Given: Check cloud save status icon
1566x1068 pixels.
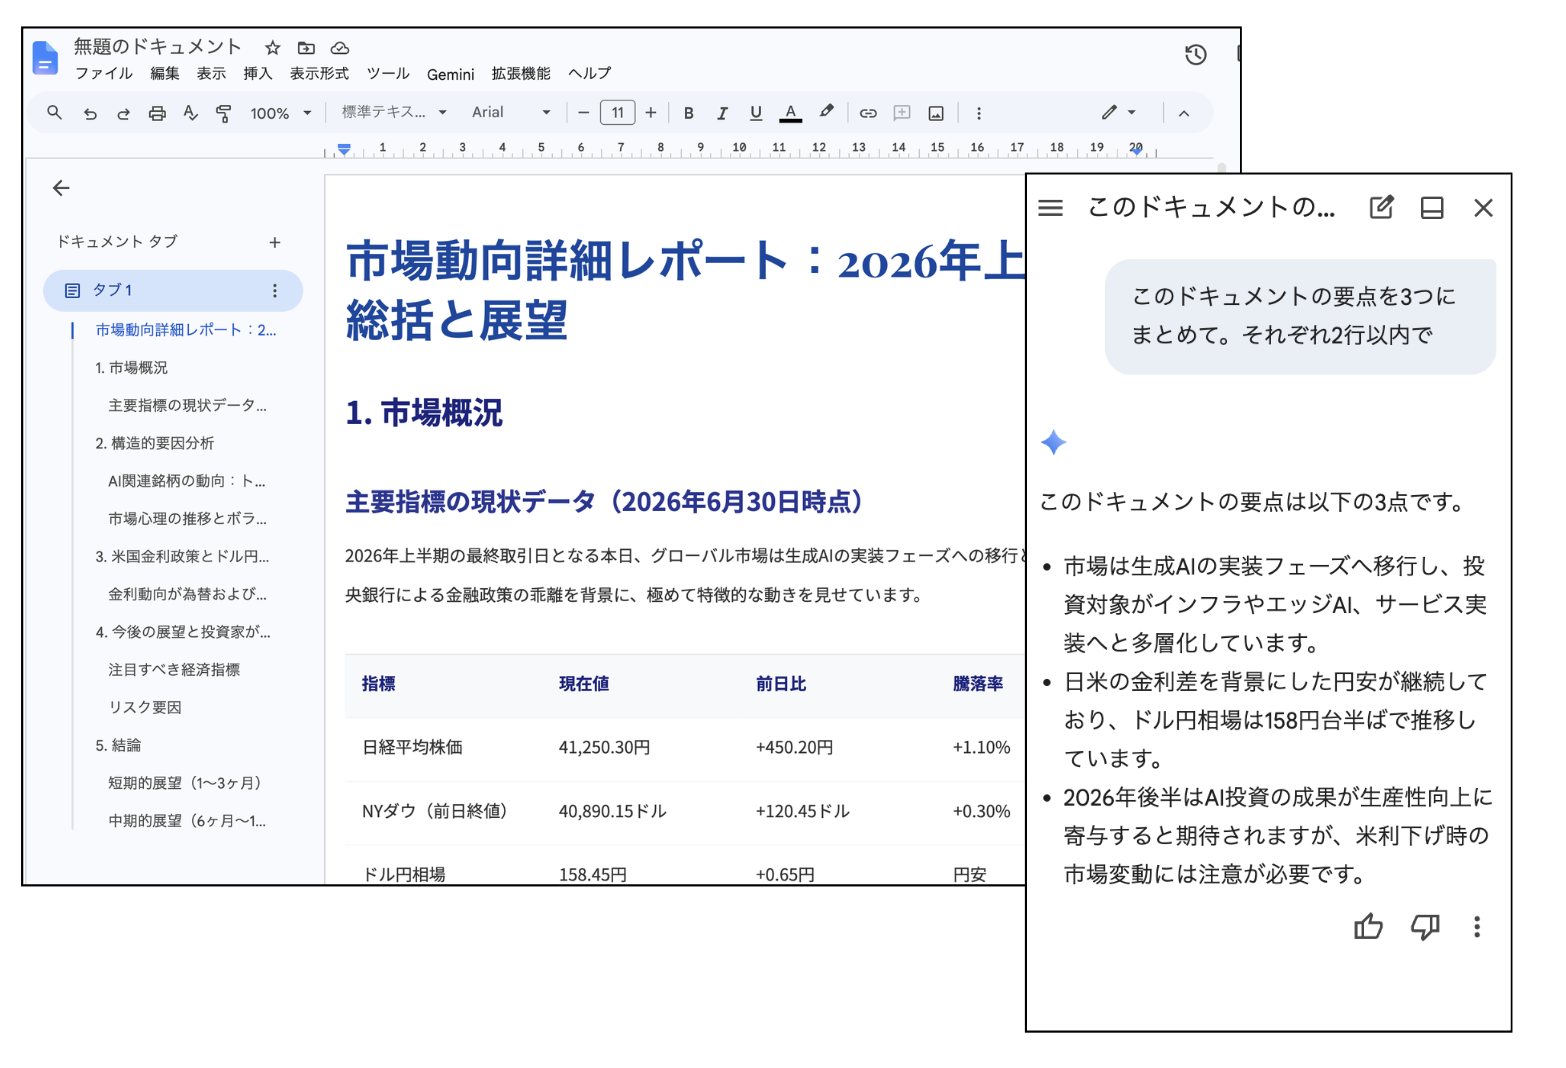Looking at the screenshot, I should coord(340,48).
